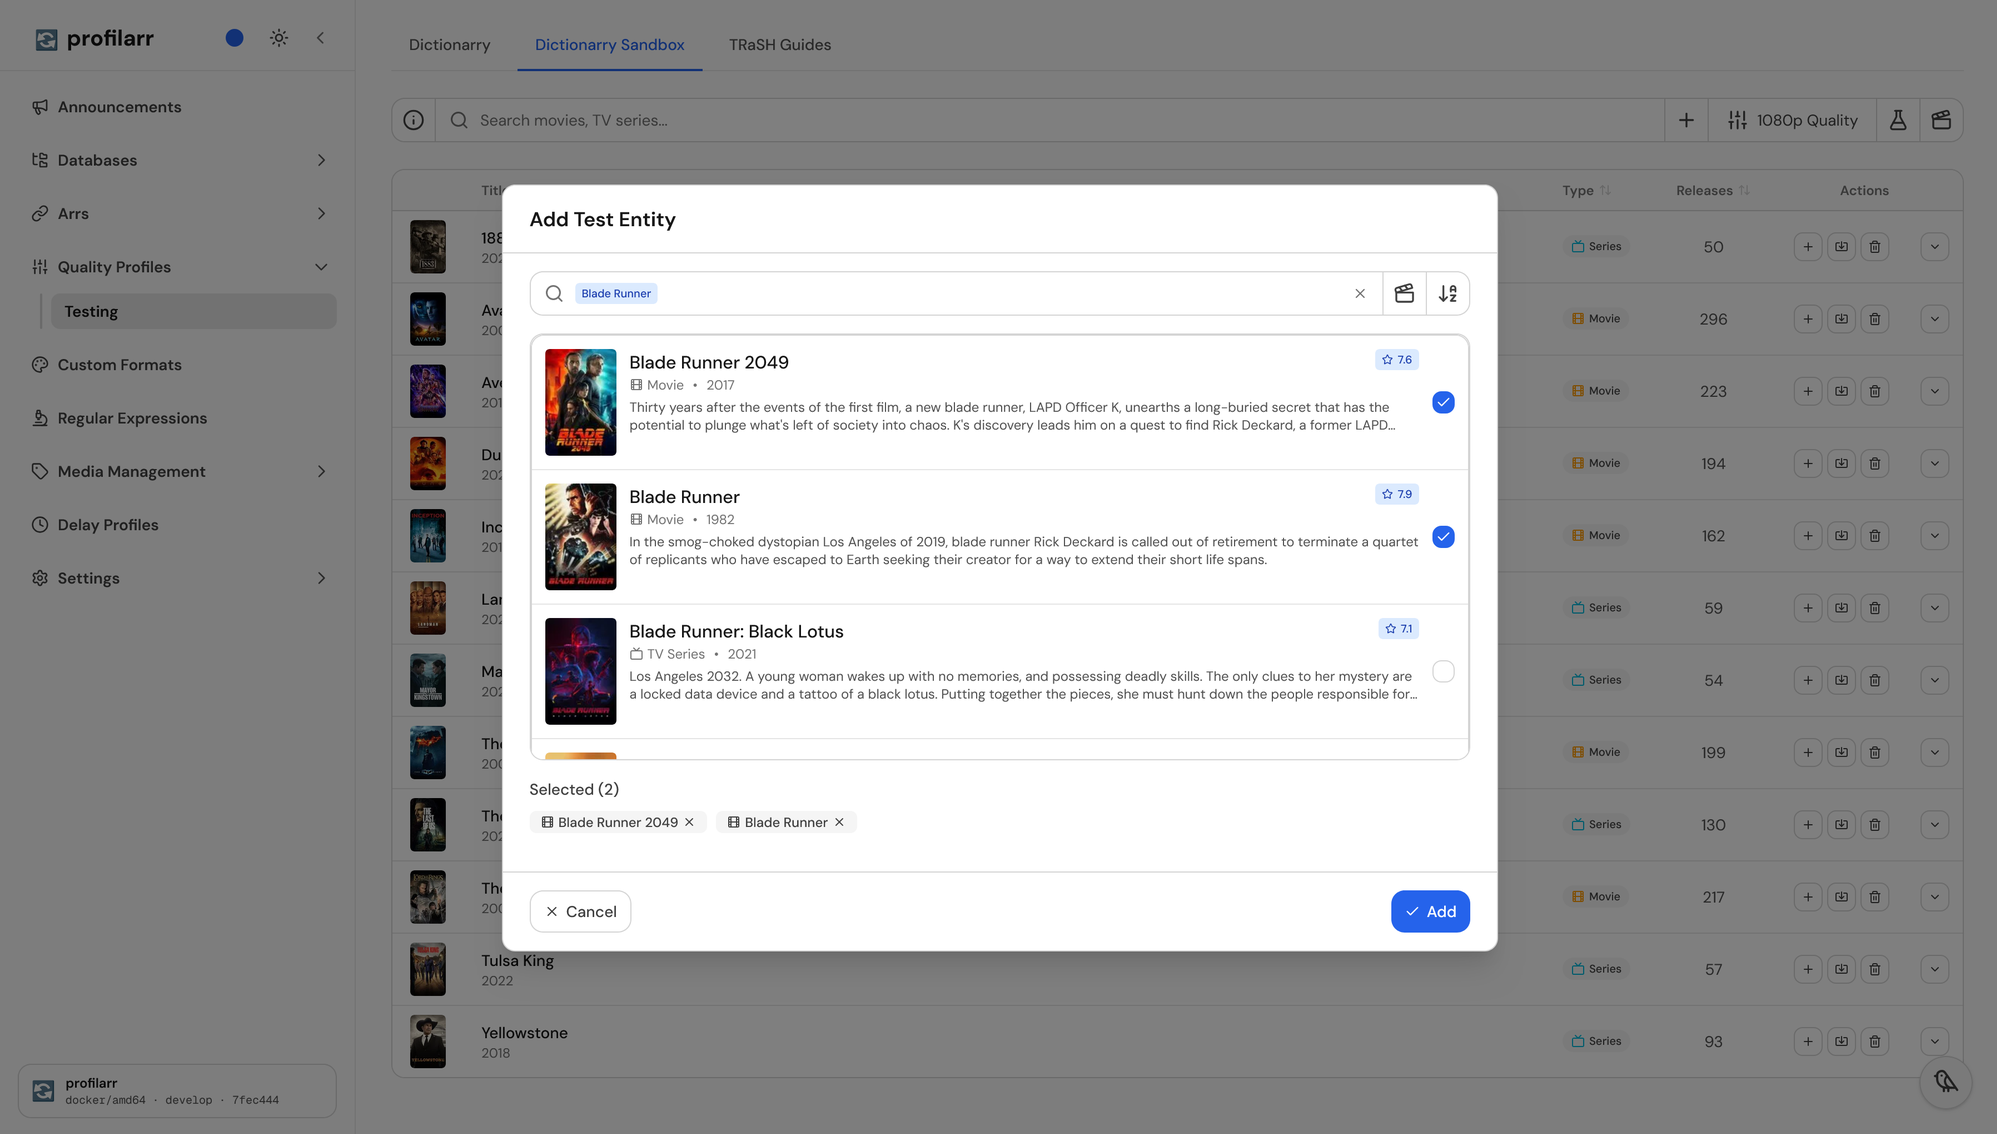This screenshot has height=1134, width=1997.
Task: Expand the Tulsa King row
Action: pyautogui.click(x=1934, y=969)
